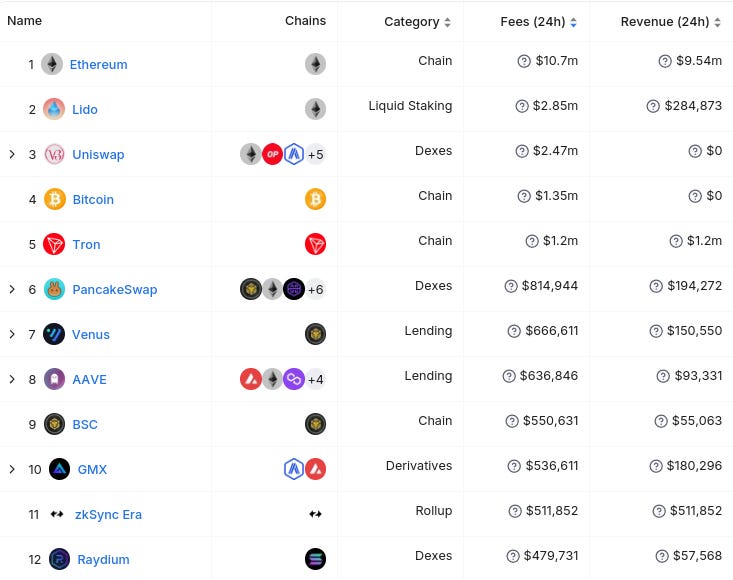Click GMX revenue value $180,296
This screenshot has width=733, height=580.
click(694, 465)
